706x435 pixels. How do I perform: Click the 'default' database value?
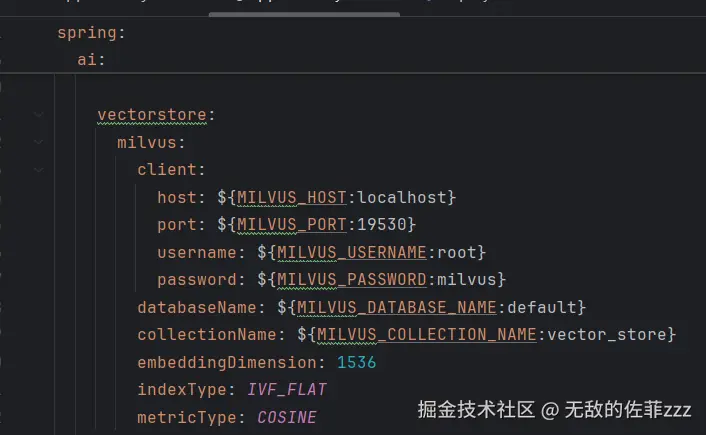click(542, 308)
